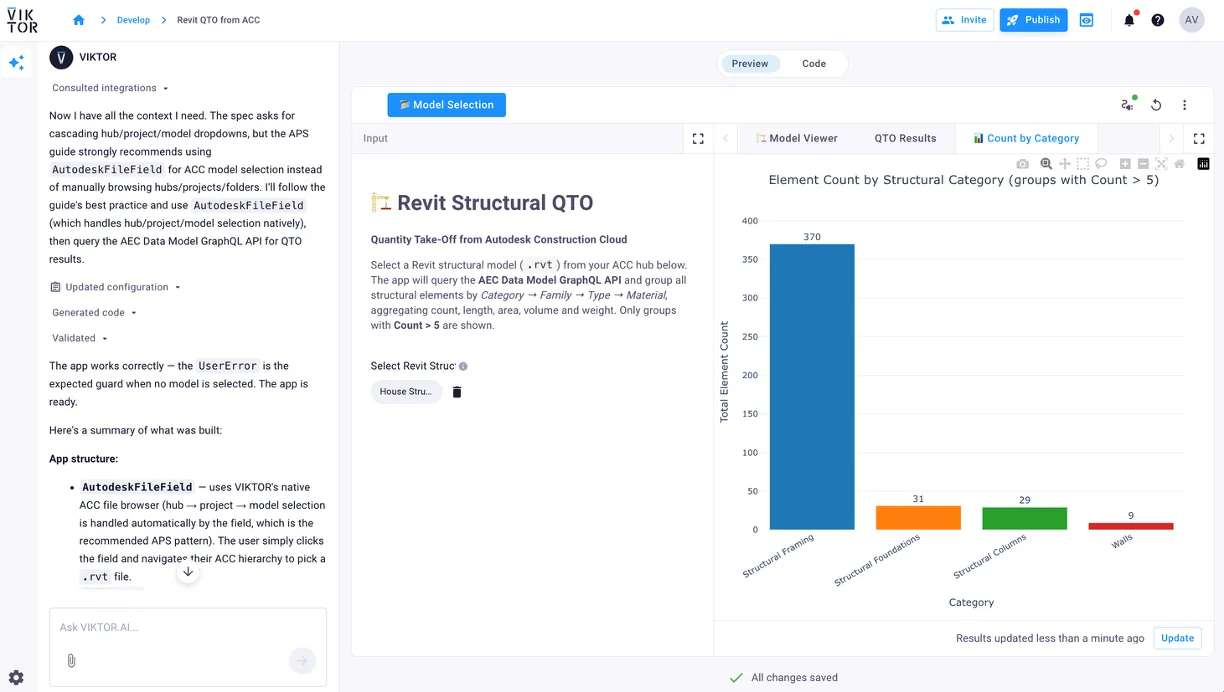Click the green Structural Columns bar
The image size is (1224, 692).
coord(1024,519)
